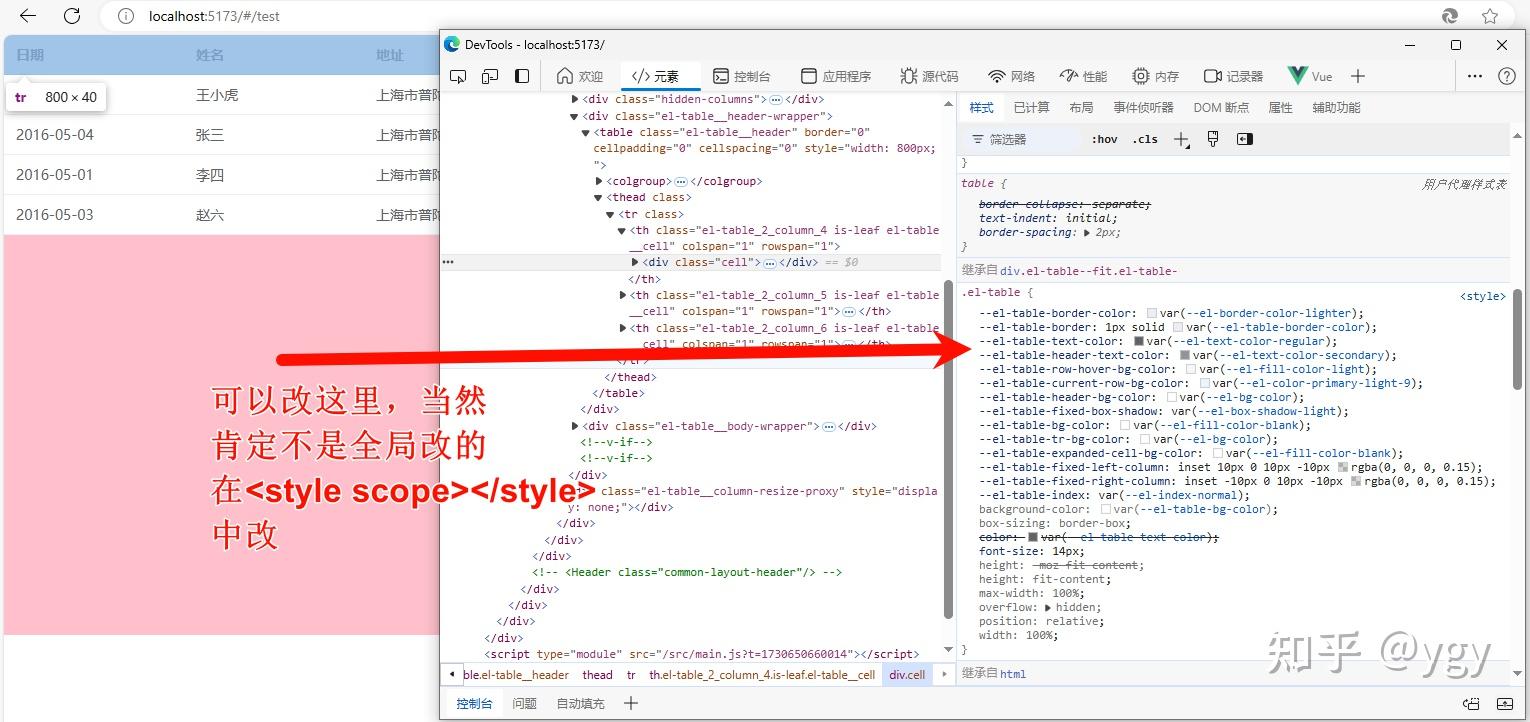Screen dimensions: 1530x722
Task: Toggle the DevTools sidebar dock icon
Action: point(522,76)
